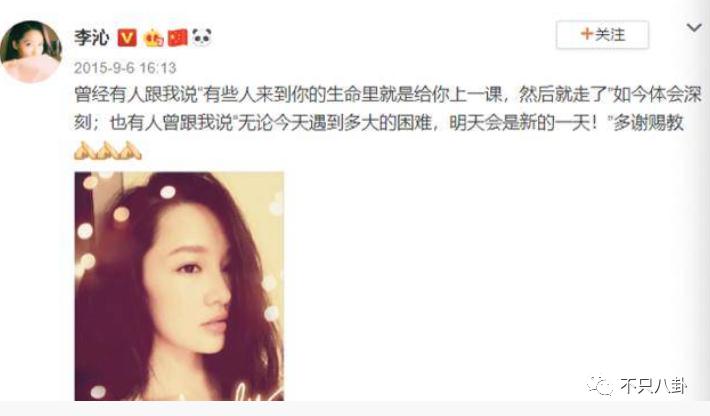Click the last praying hands emoji
The height and width of the screenshot is (416, 710).
130,150
